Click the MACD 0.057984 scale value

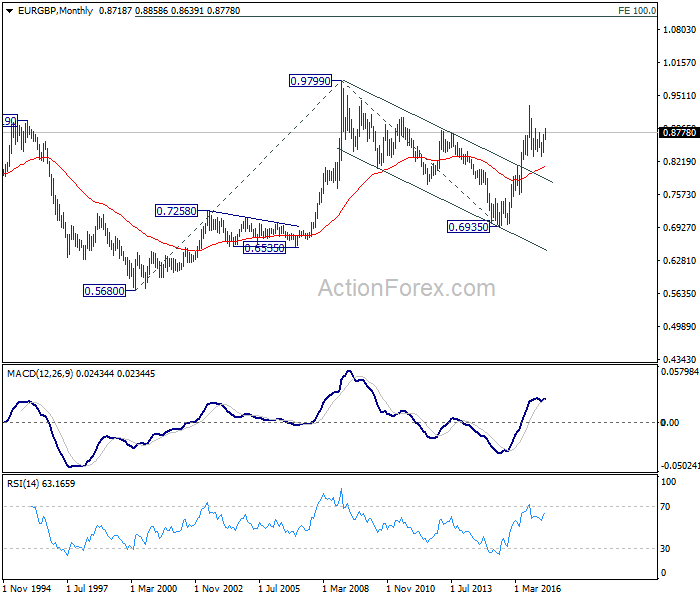tap(679, 371)
